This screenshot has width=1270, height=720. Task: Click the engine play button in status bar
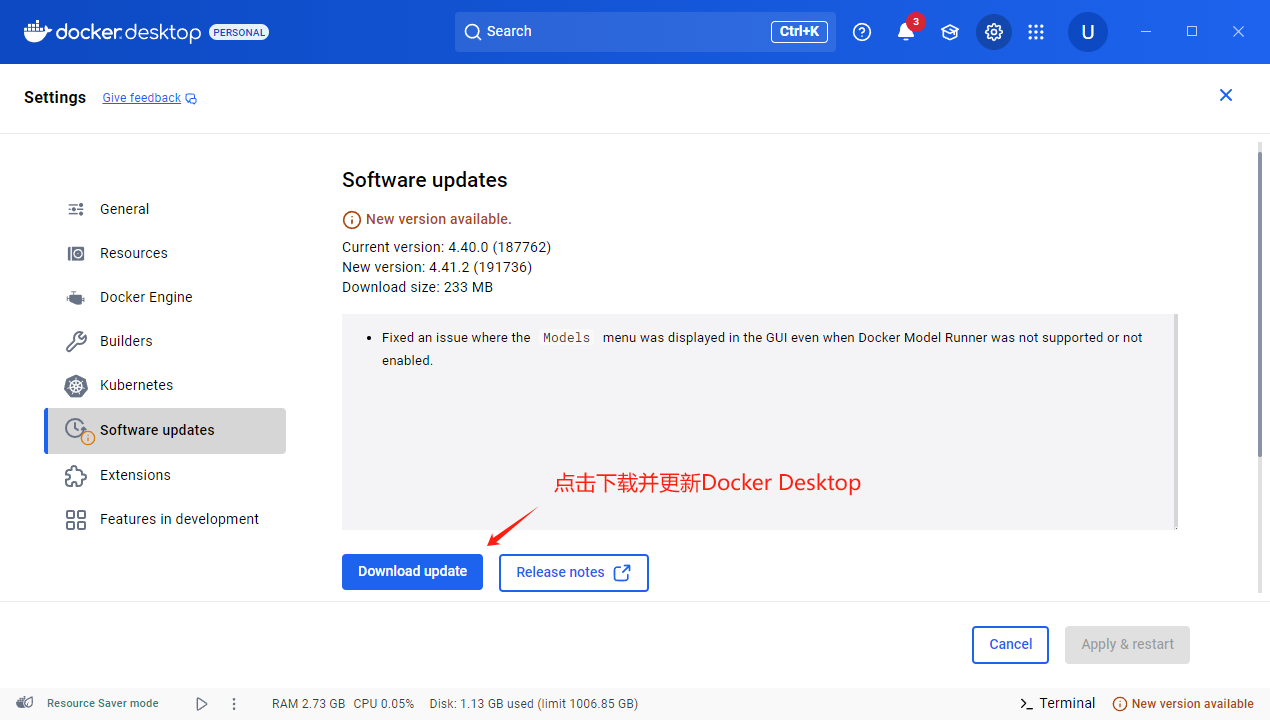(x=202, y=704)
